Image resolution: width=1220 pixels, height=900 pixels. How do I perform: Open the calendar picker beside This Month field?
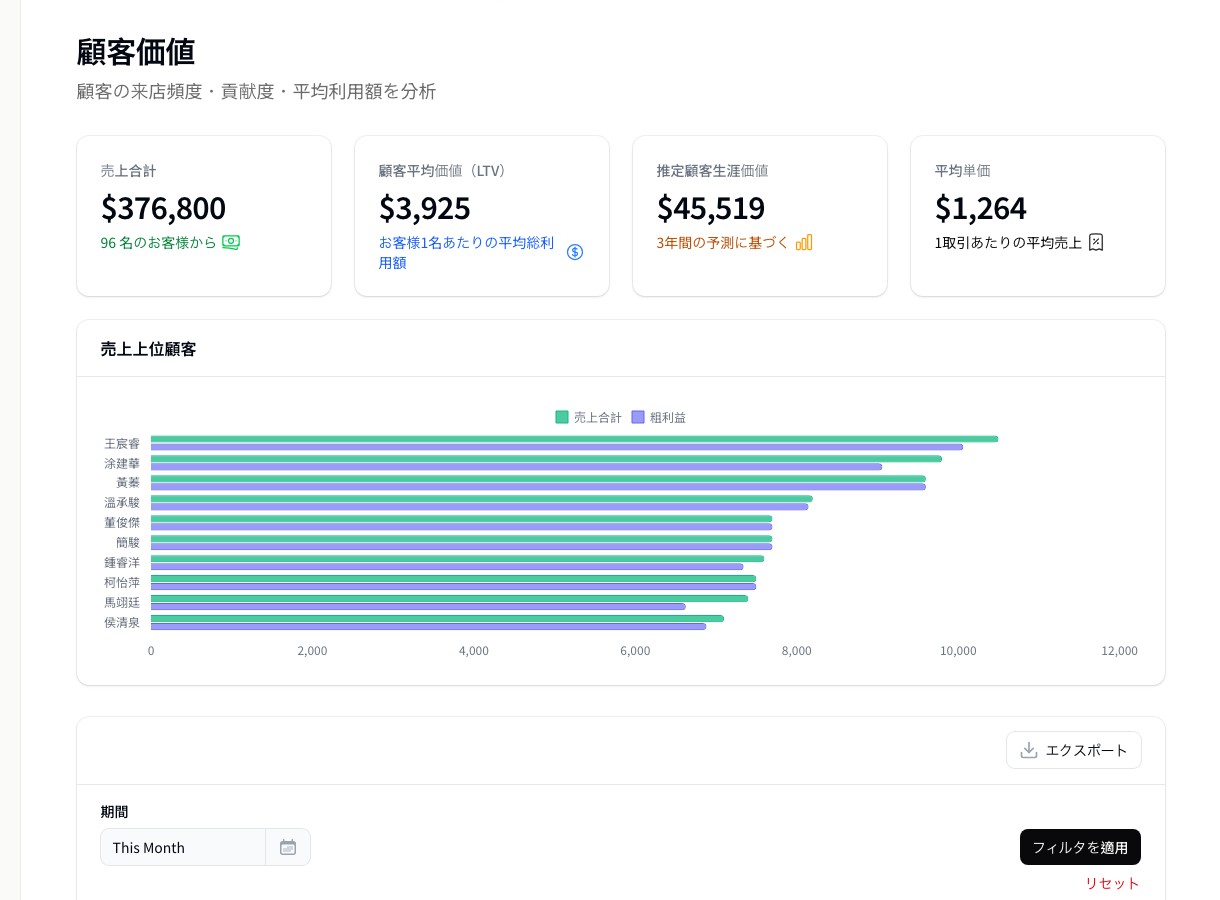click(288, 847)
